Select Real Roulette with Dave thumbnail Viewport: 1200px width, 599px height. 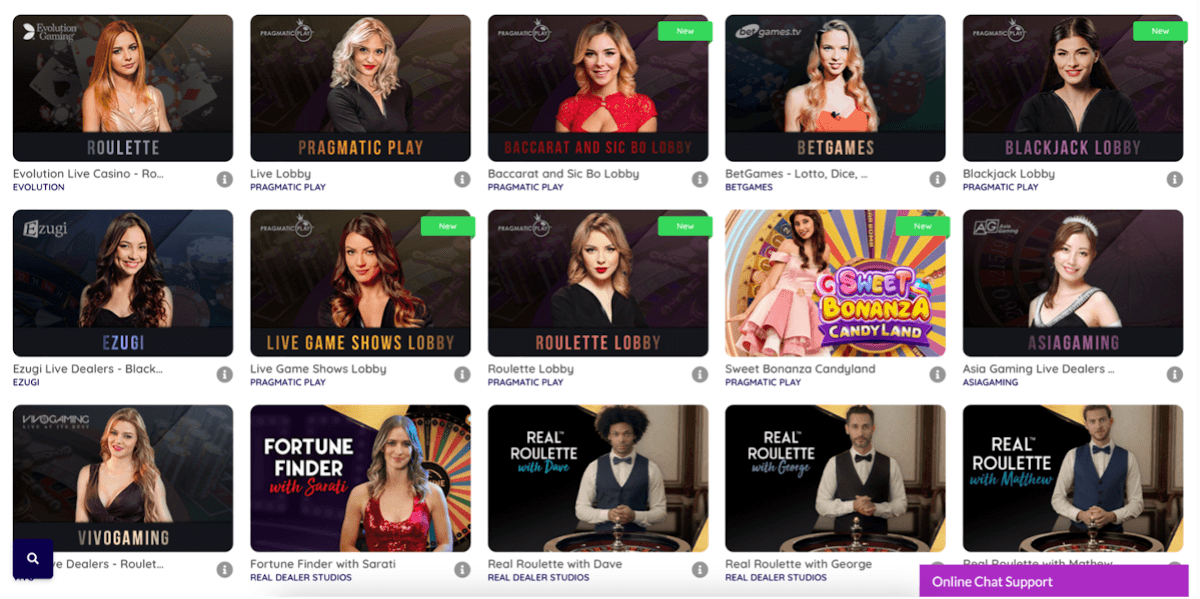598,478
